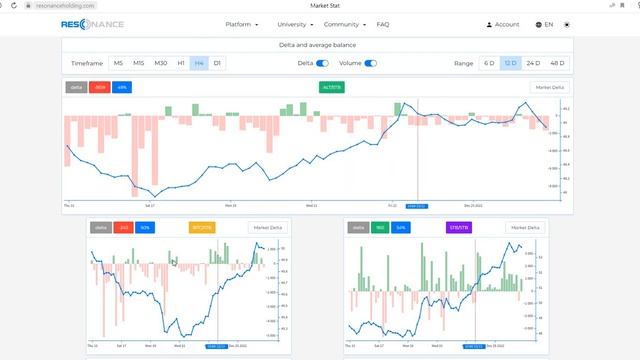The width and height of the screenshot is (640, 360).
Task: Click the Resonance logo
Action: (92, 24)
